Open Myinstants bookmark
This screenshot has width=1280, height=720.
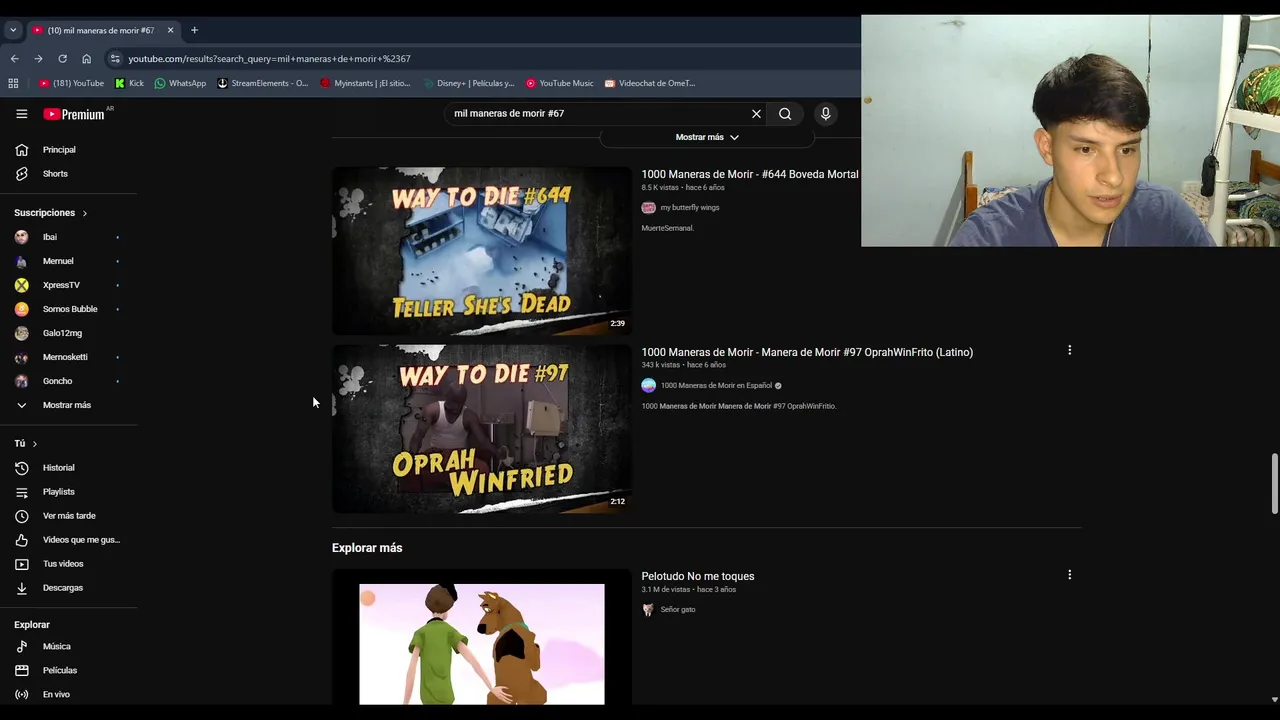tap(366, 83)
